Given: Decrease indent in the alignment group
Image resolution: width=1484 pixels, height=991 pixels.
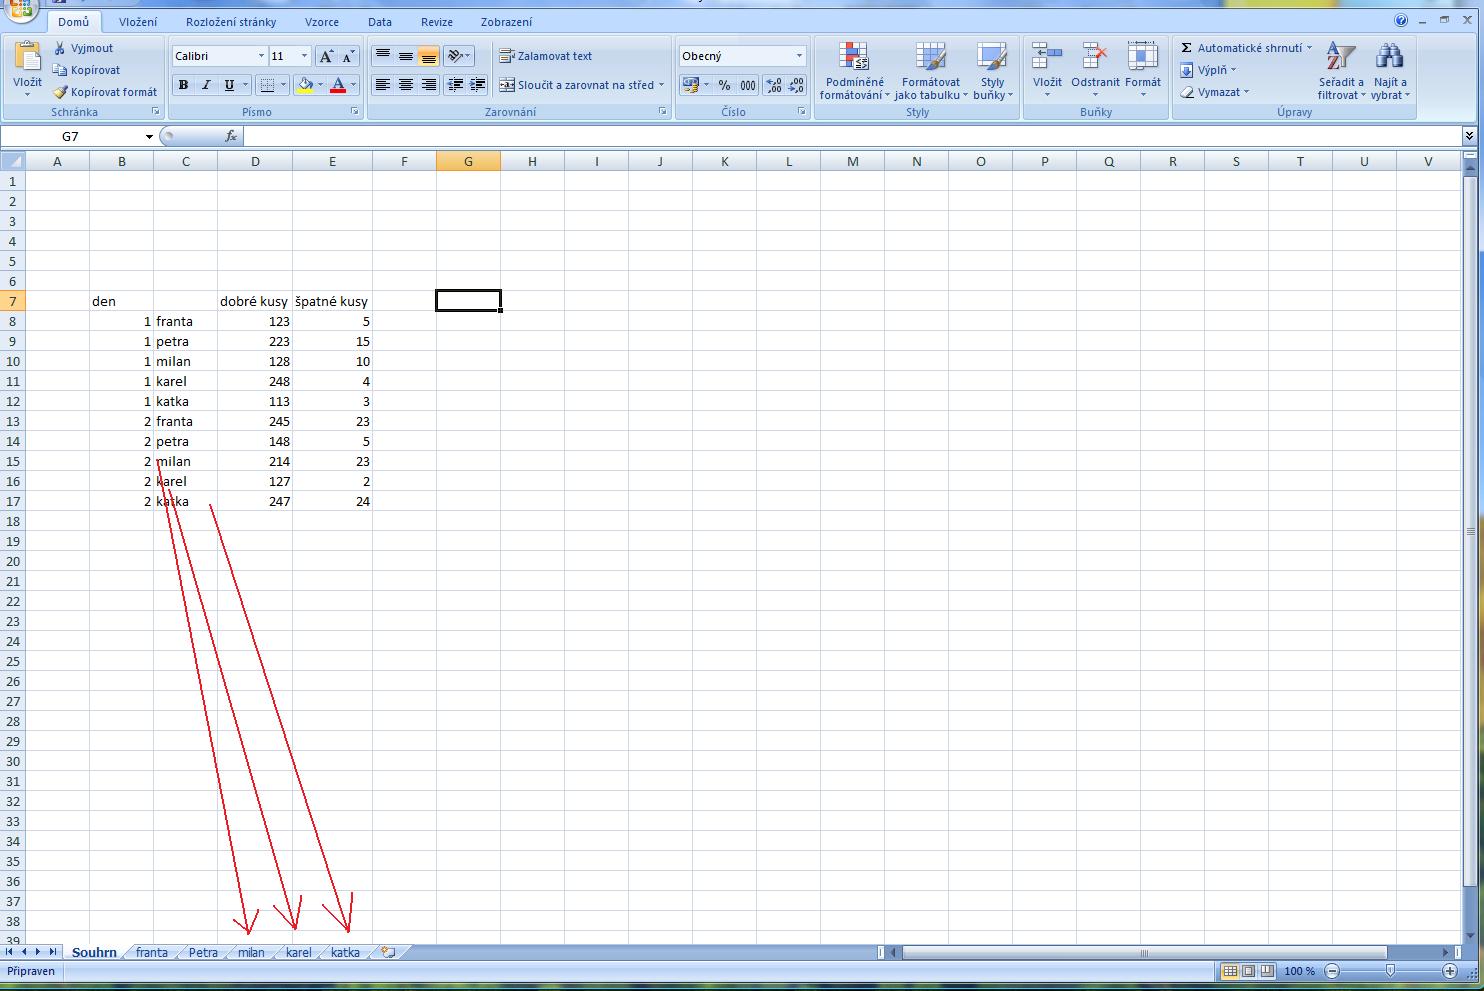Looking at the screenshot, I should pyautogui.click(x=455, y=85).
